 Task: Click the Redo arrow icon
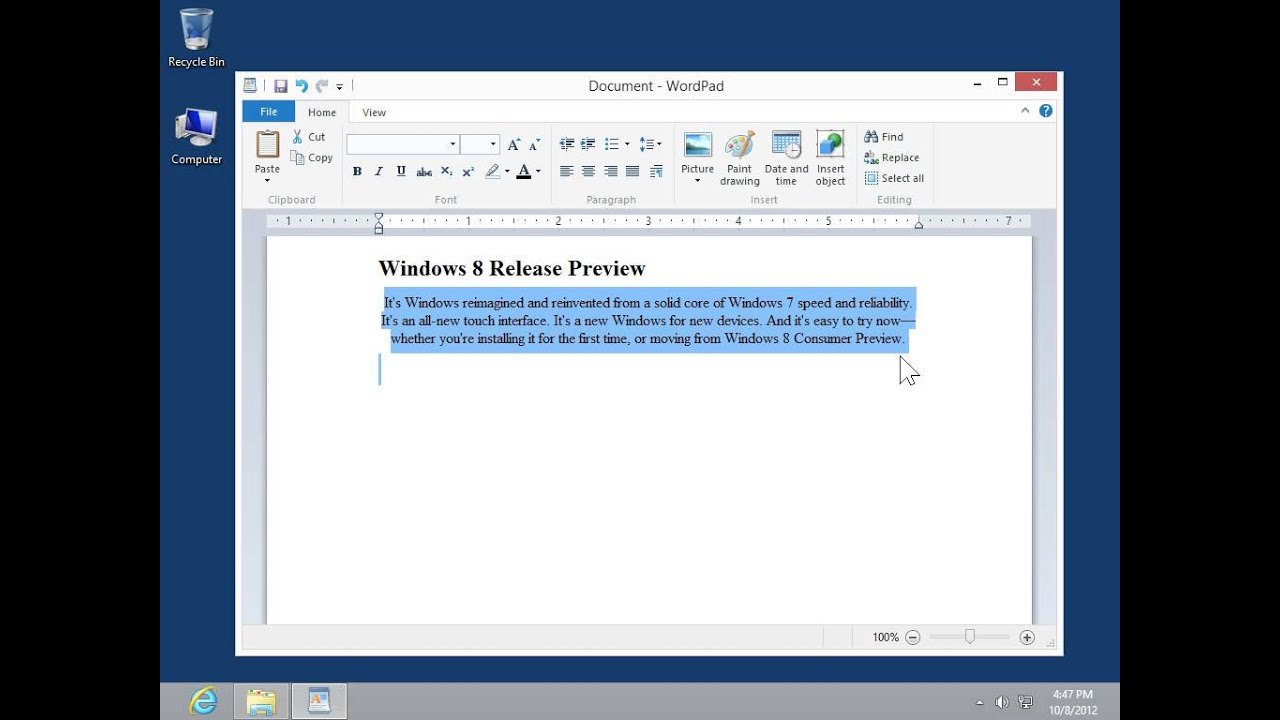(x=321, y=86)
